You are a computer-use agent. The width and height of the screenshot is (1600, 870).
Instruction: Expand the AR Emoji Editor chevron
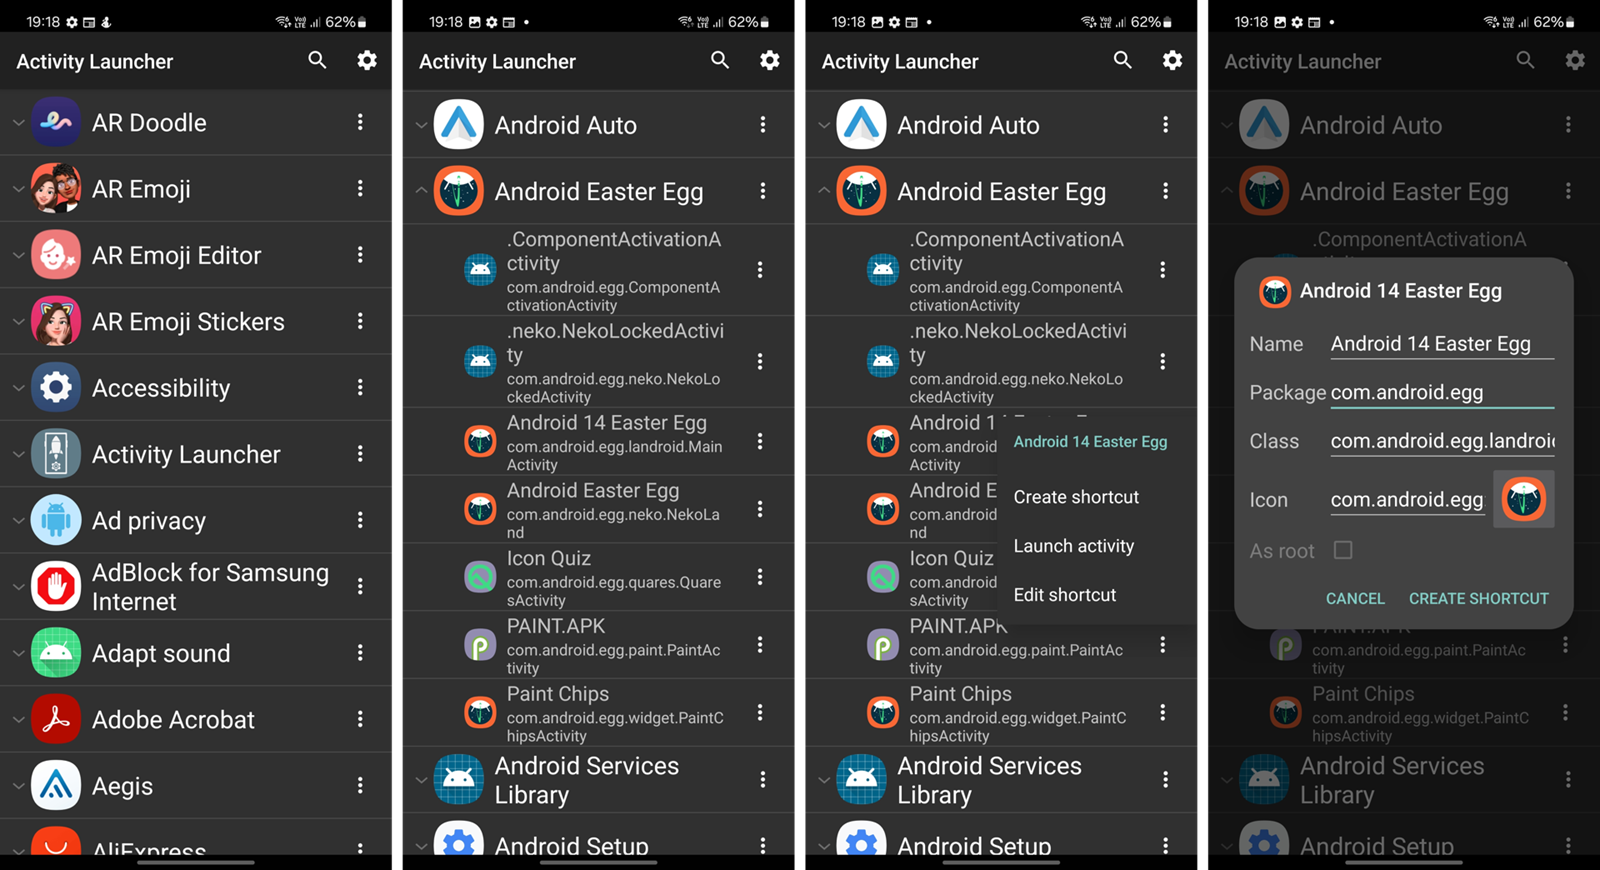tap(18, 255)
